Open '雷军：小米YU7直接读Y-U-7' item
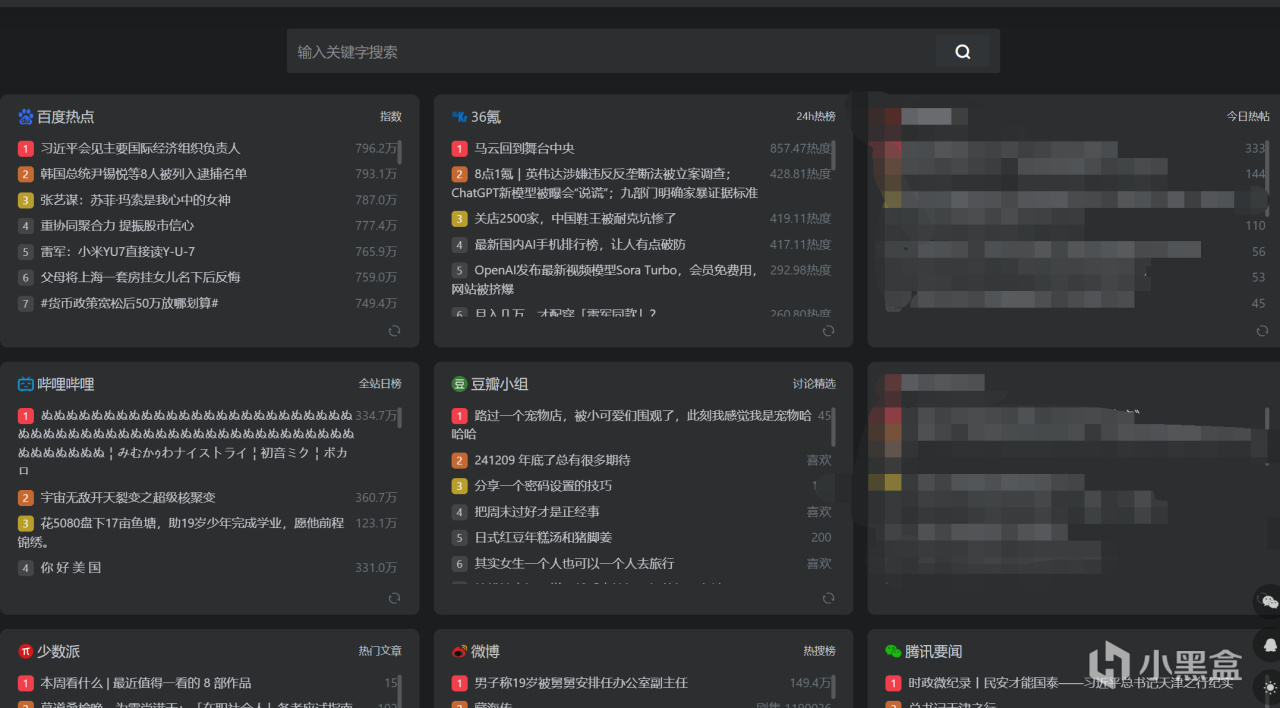 coord(117,252)
